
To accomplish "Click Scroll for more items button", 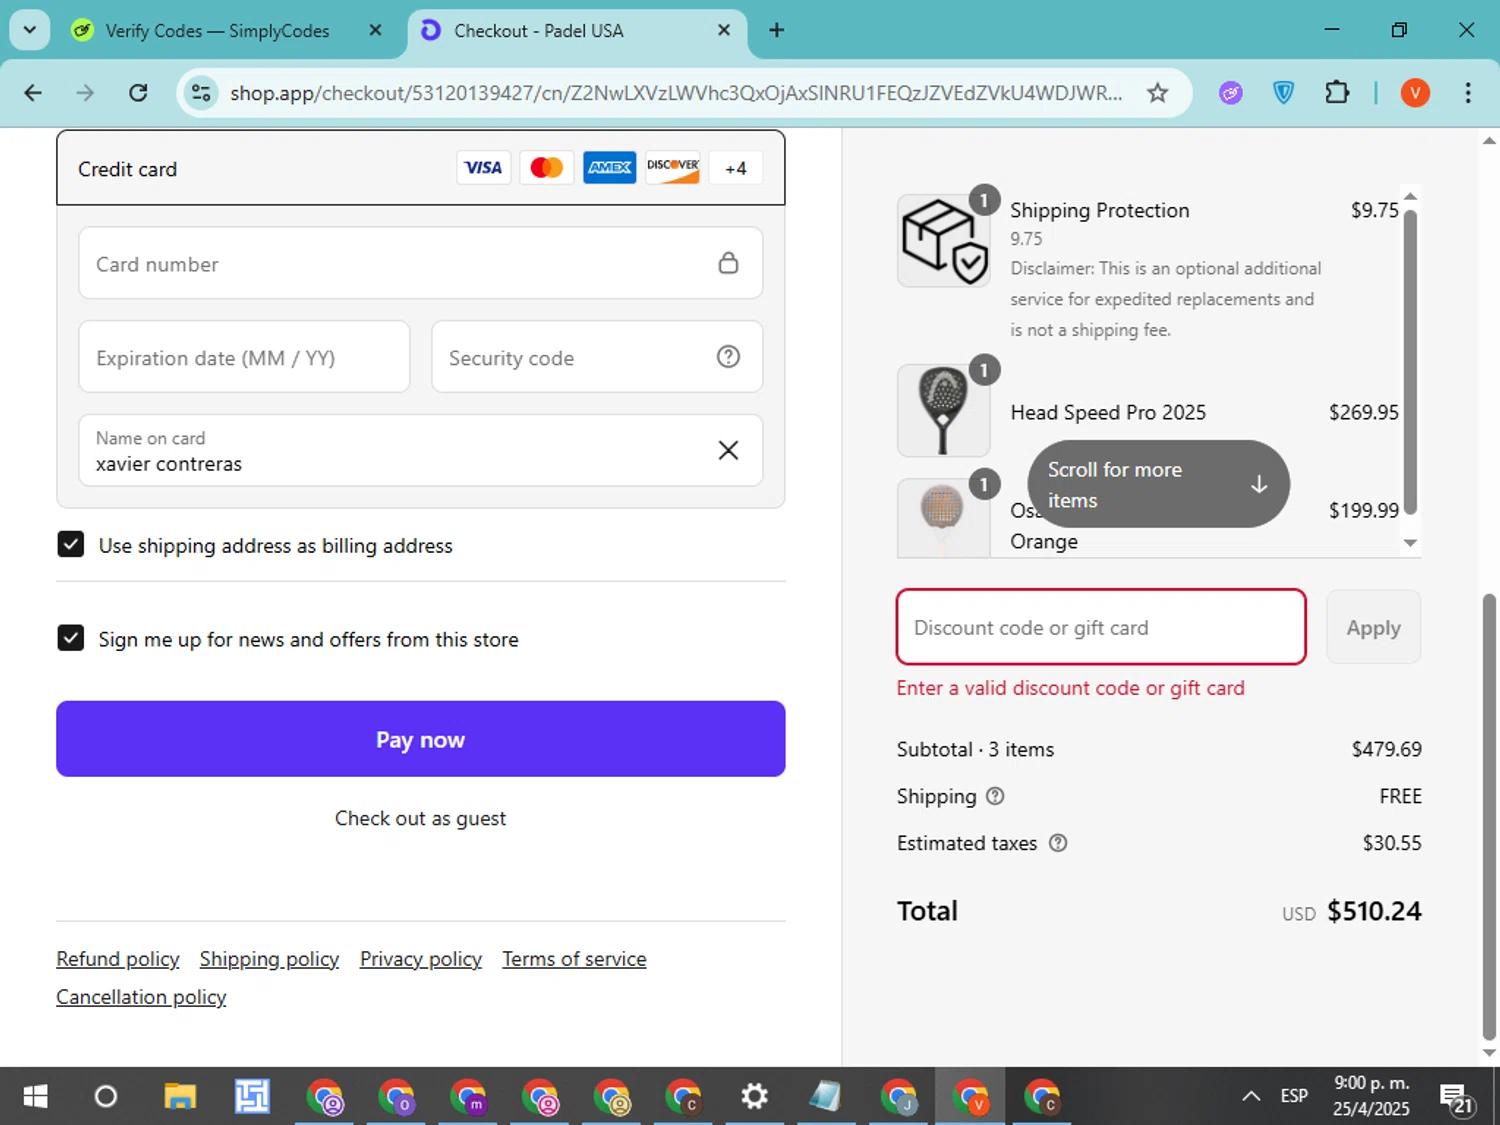I will (1158, 484).
